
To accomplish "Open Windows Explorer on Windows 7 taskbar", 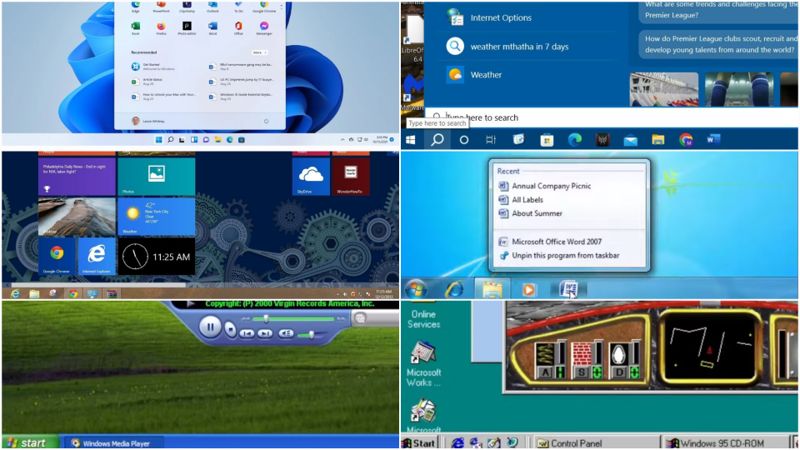I will coord(492,289).
